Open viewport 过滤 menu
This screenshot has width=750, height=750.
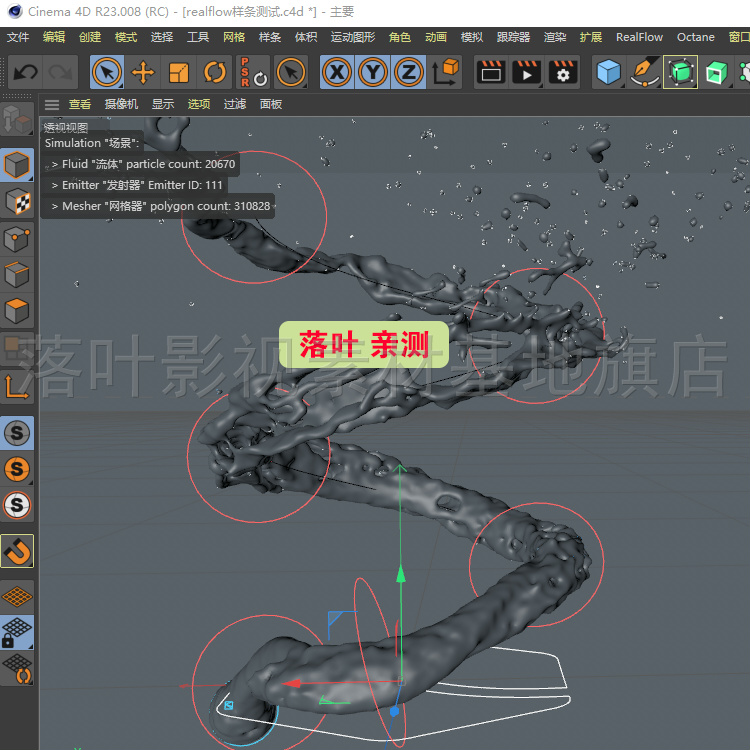(234, 104)
